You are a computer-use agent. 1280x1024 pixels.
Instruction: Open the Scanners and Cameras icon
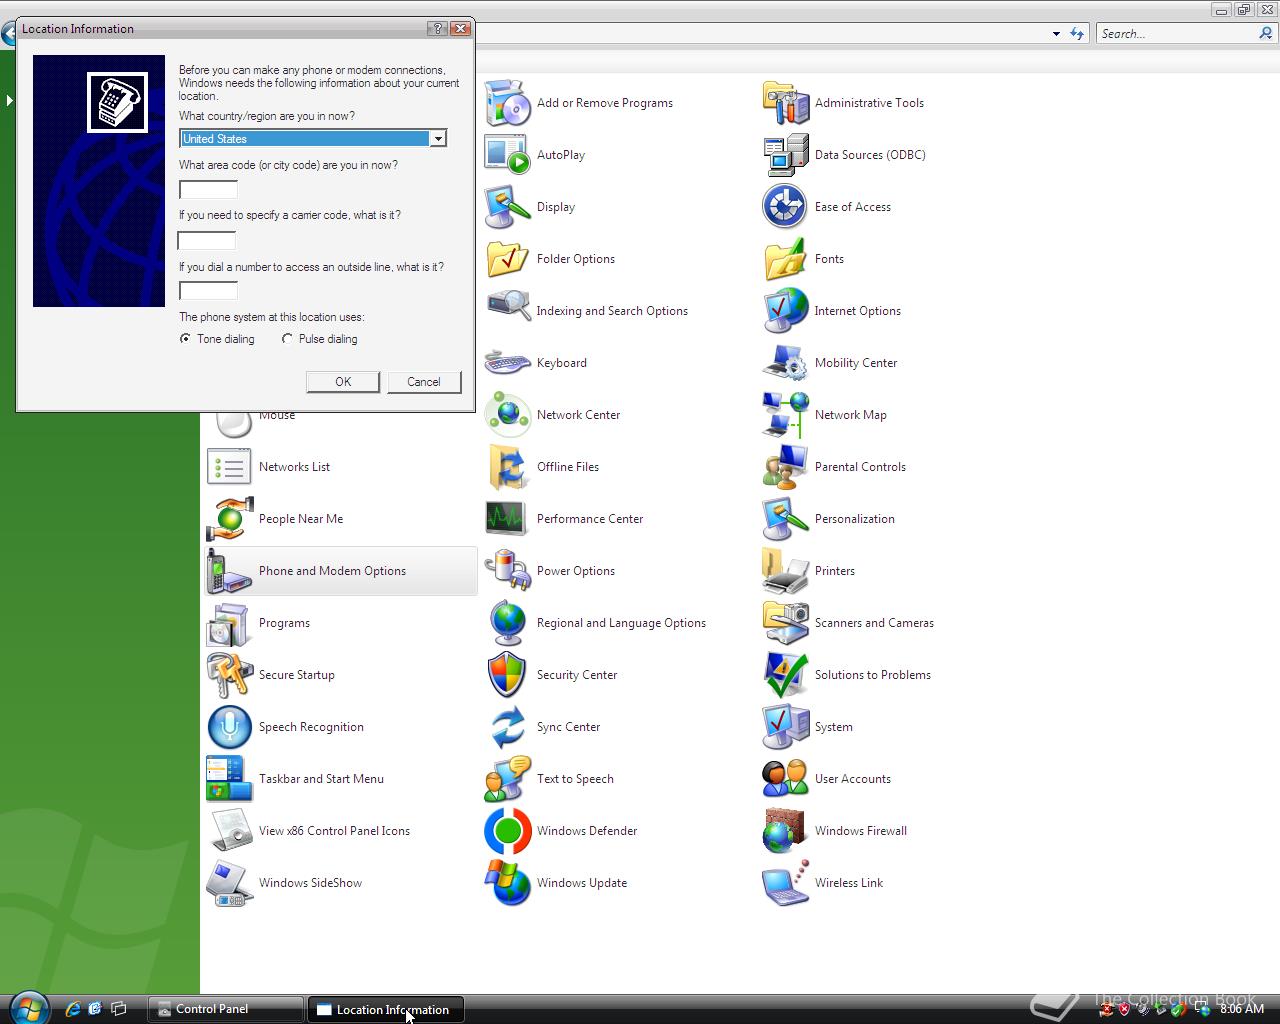point(786,623)
